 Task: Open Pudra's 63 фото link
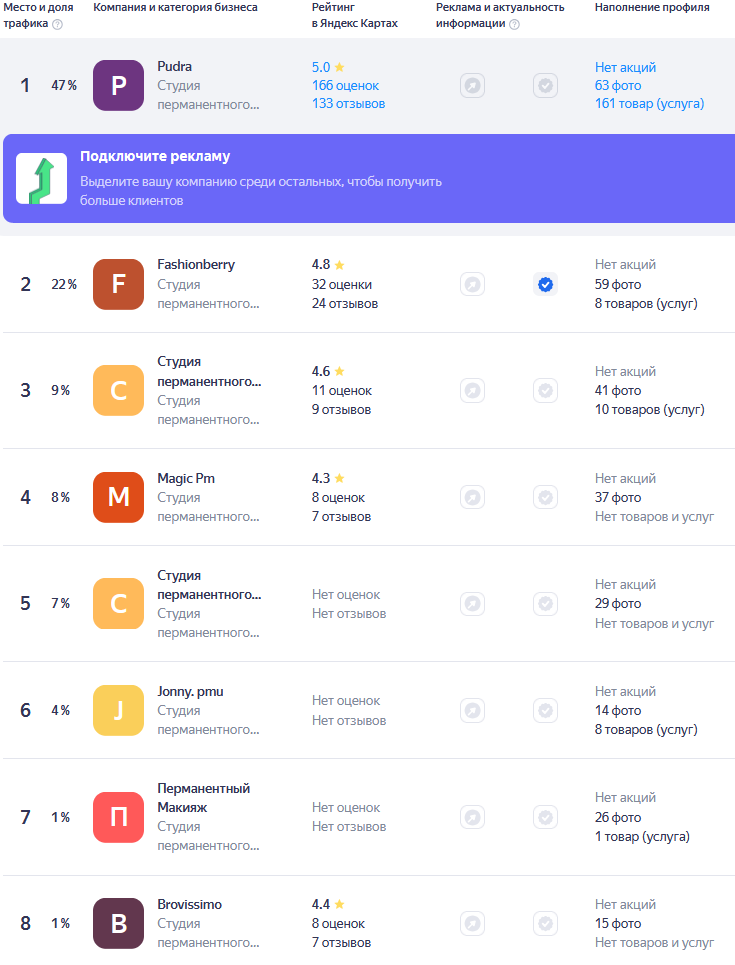coord(618,86)
